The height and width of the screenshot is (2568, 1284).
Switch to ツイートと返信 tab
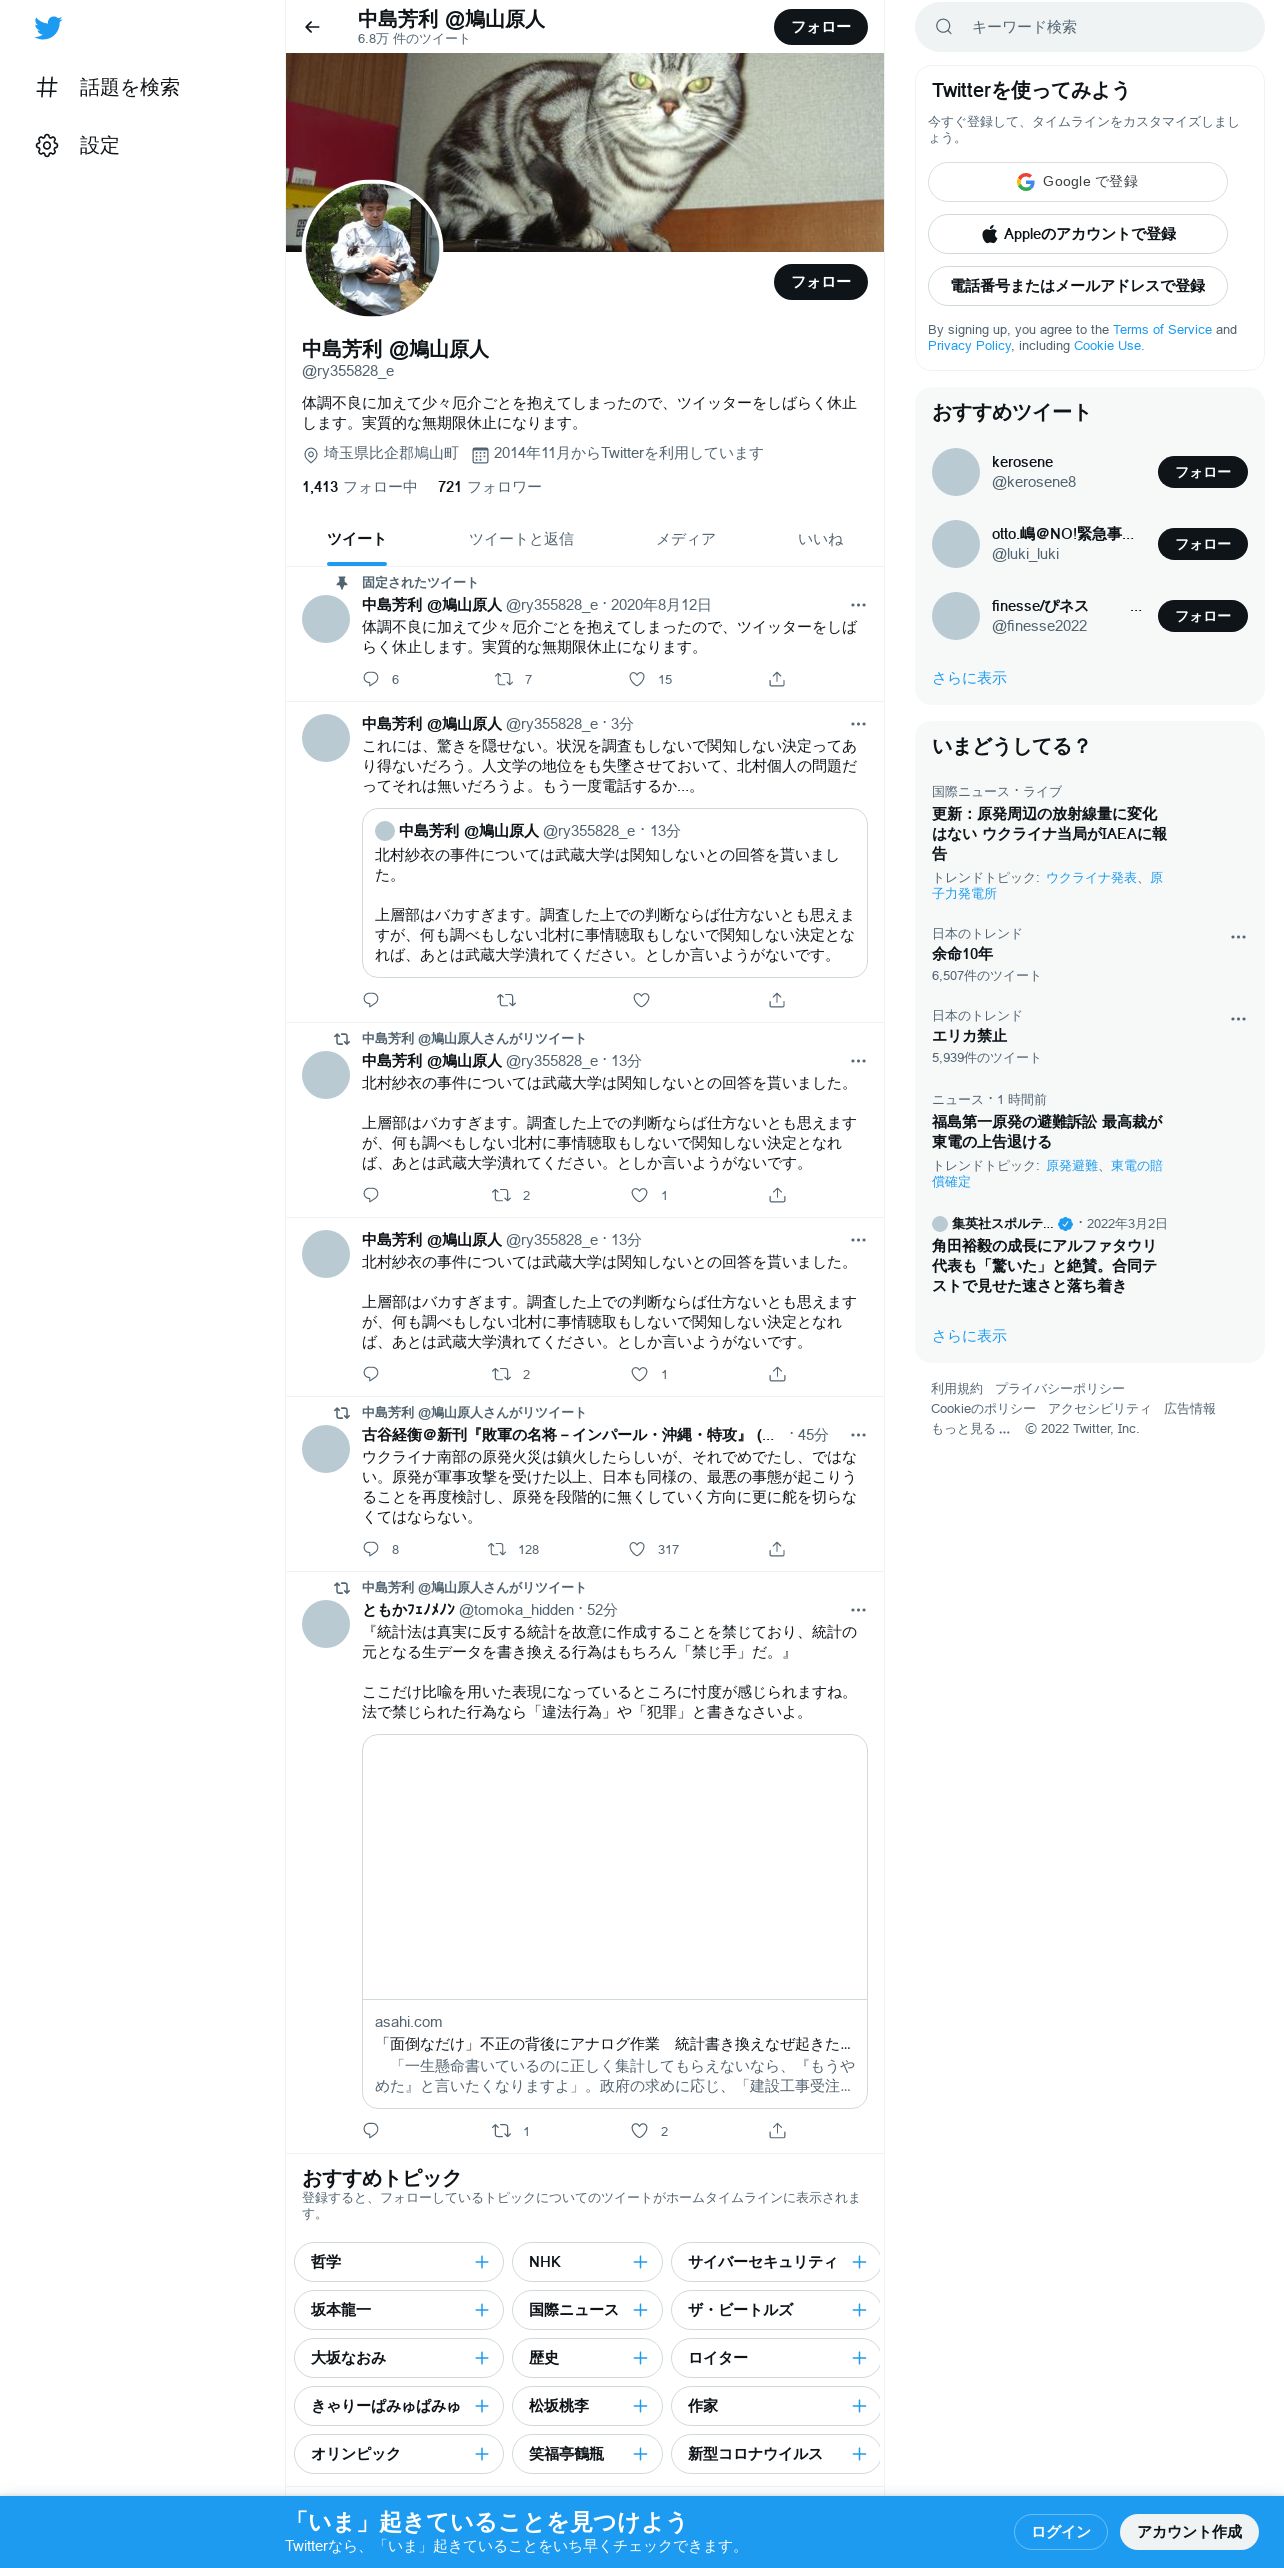pyautogui.click(x=521, y=539)
